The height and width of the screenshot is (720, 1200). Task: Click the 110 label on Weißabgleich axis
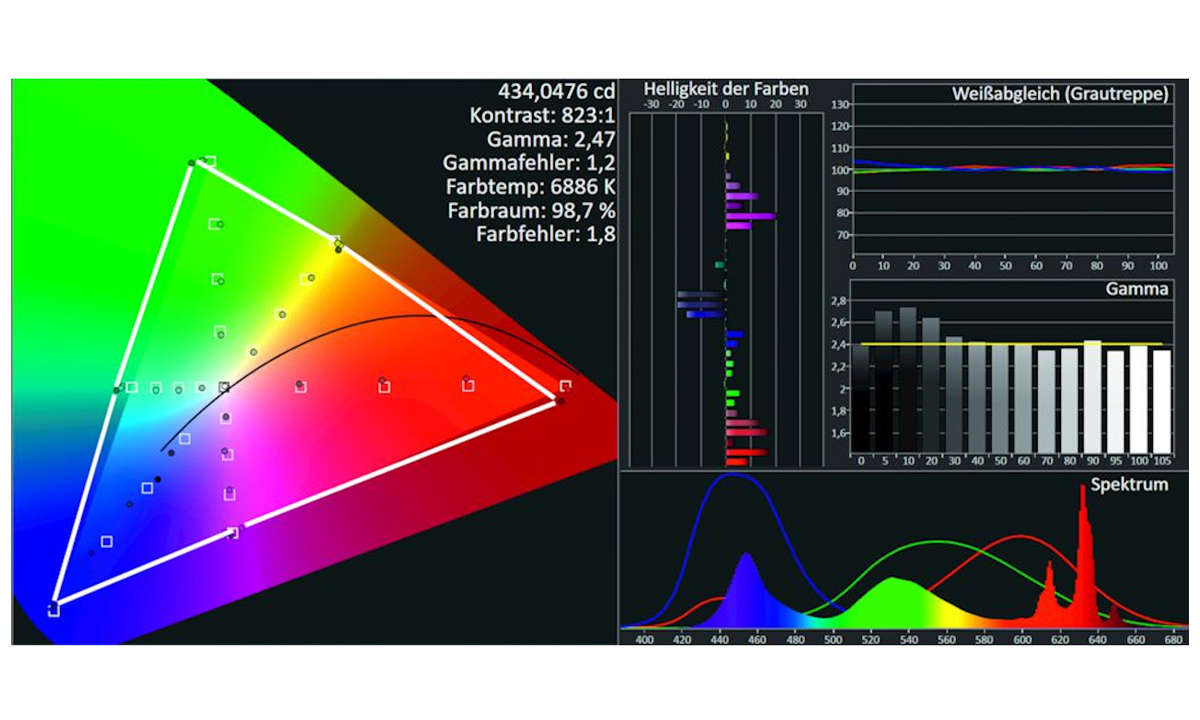click(x=840, y=148)
